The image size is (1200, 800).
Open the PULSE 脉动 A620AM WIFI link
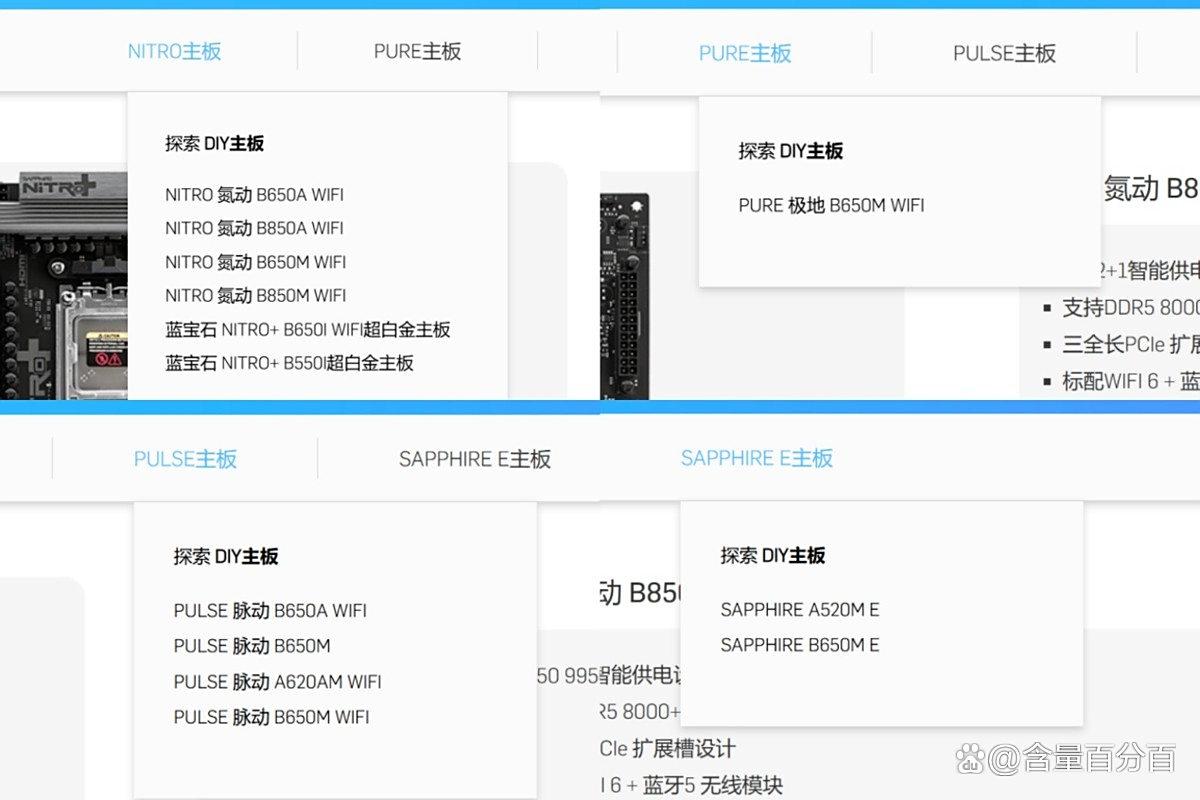coord(277,682)
